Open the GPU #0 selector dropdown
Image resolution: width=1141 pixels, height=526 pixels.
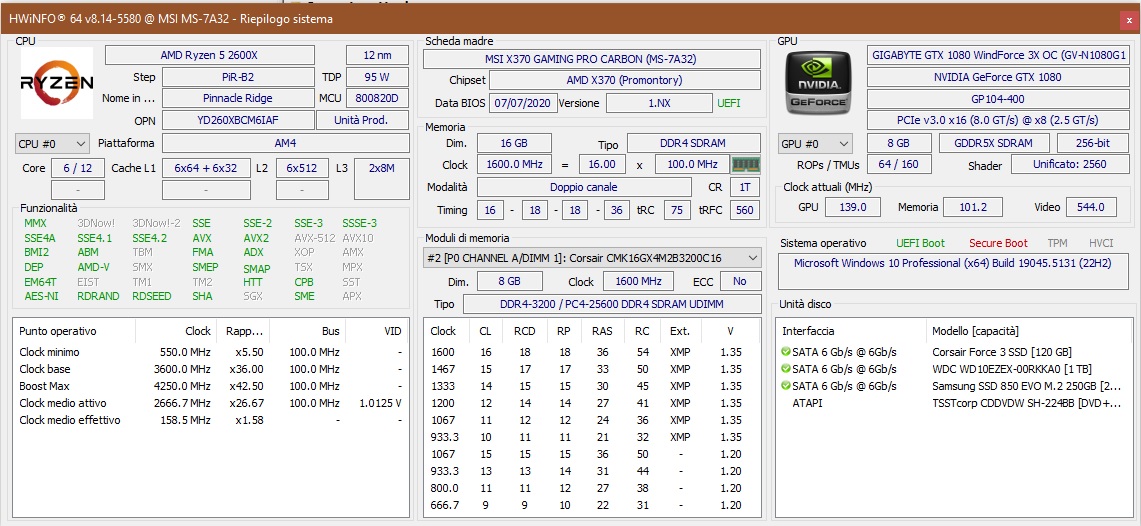pyautogui.click(x=815, y=143)
